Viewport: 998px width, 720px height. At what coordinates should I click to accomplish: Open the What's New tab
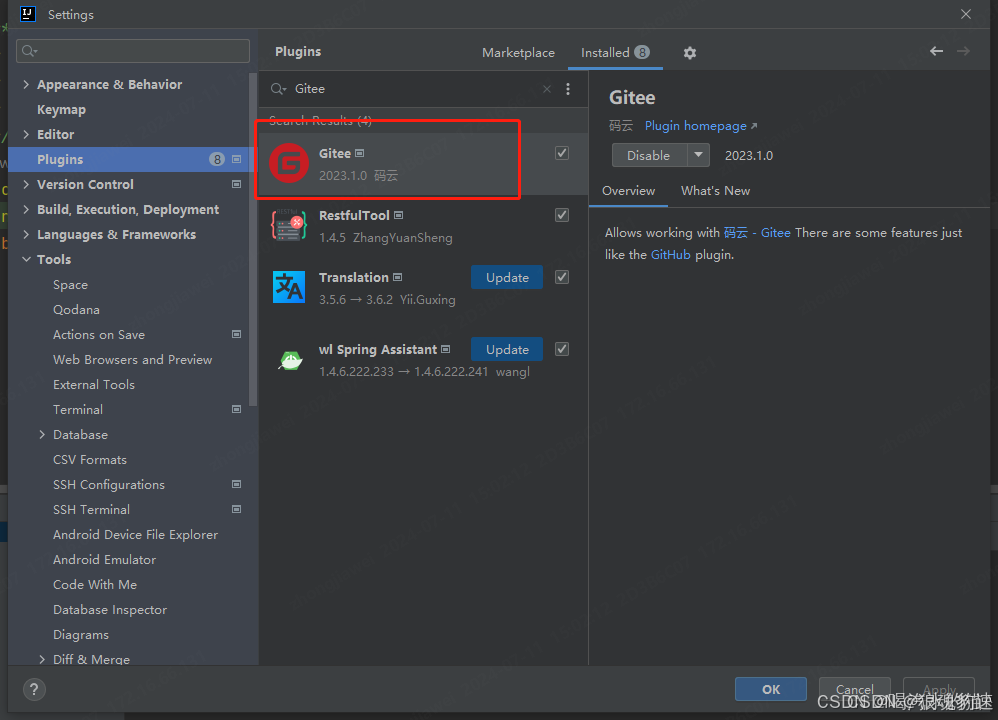pos(715,191)
